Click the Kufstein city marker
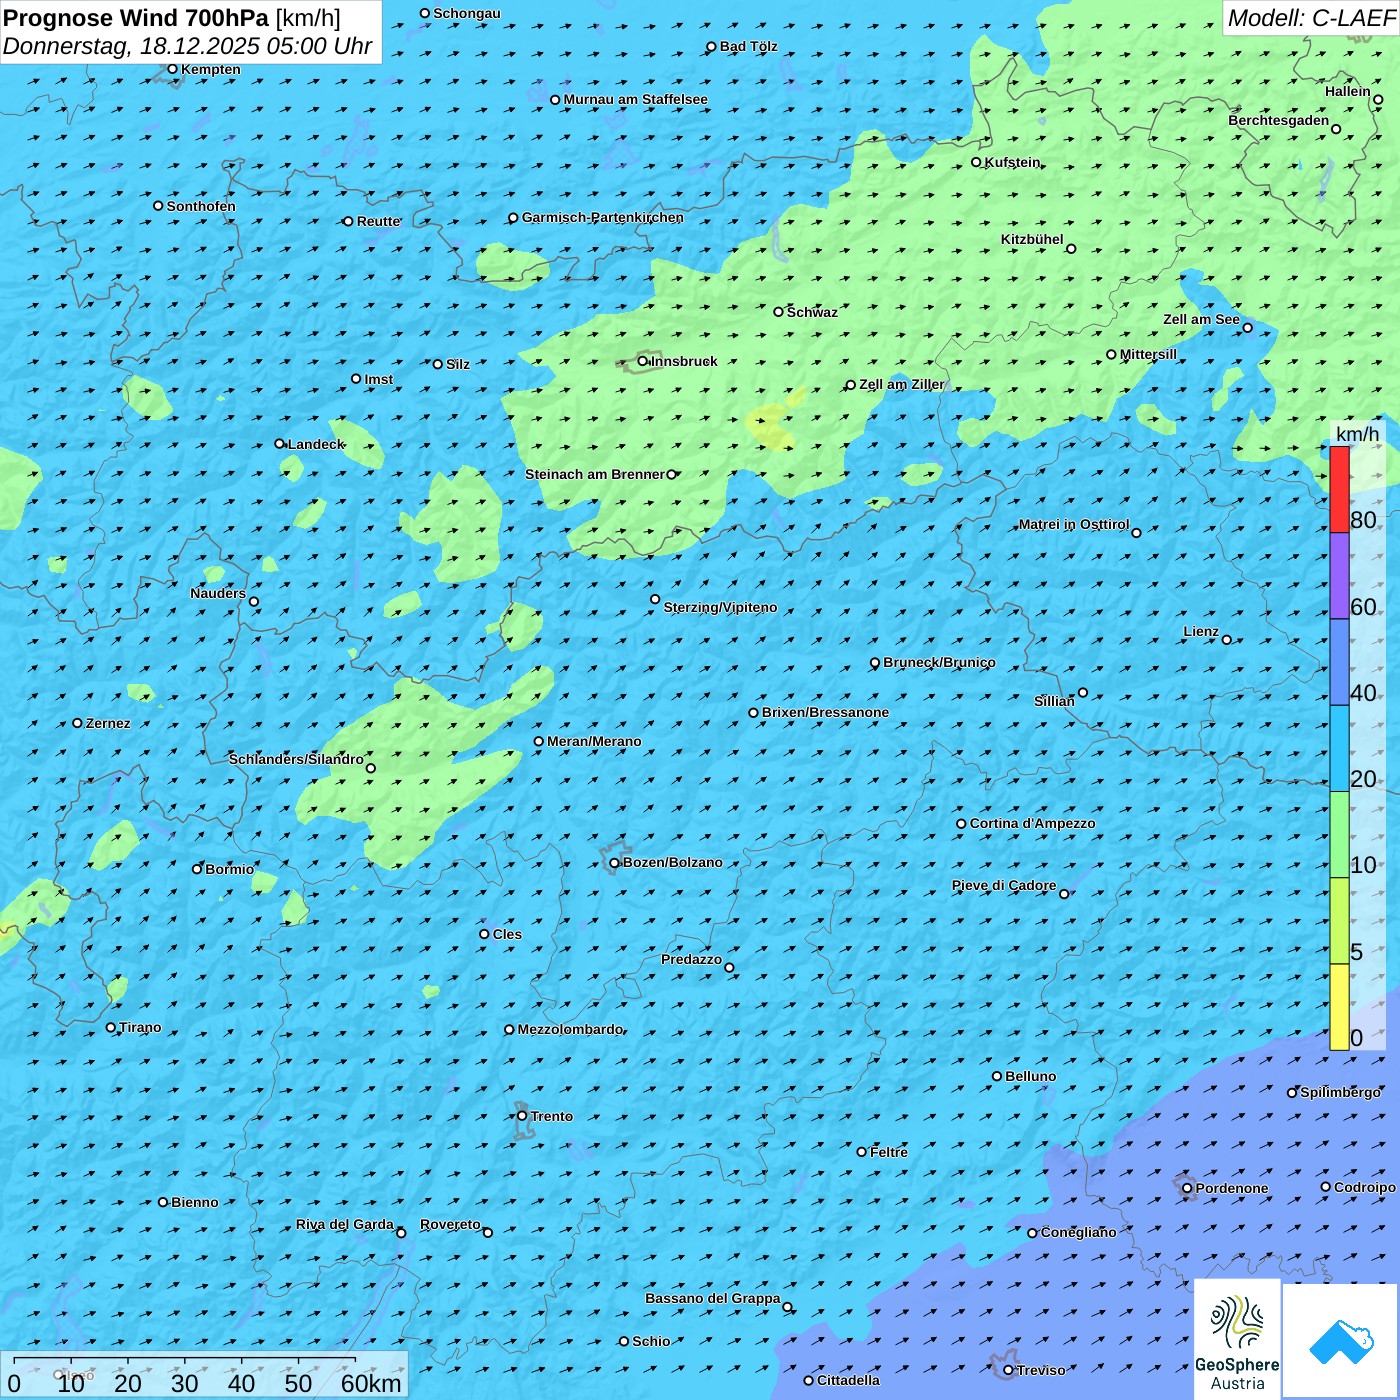 click(x=977, y=162)
